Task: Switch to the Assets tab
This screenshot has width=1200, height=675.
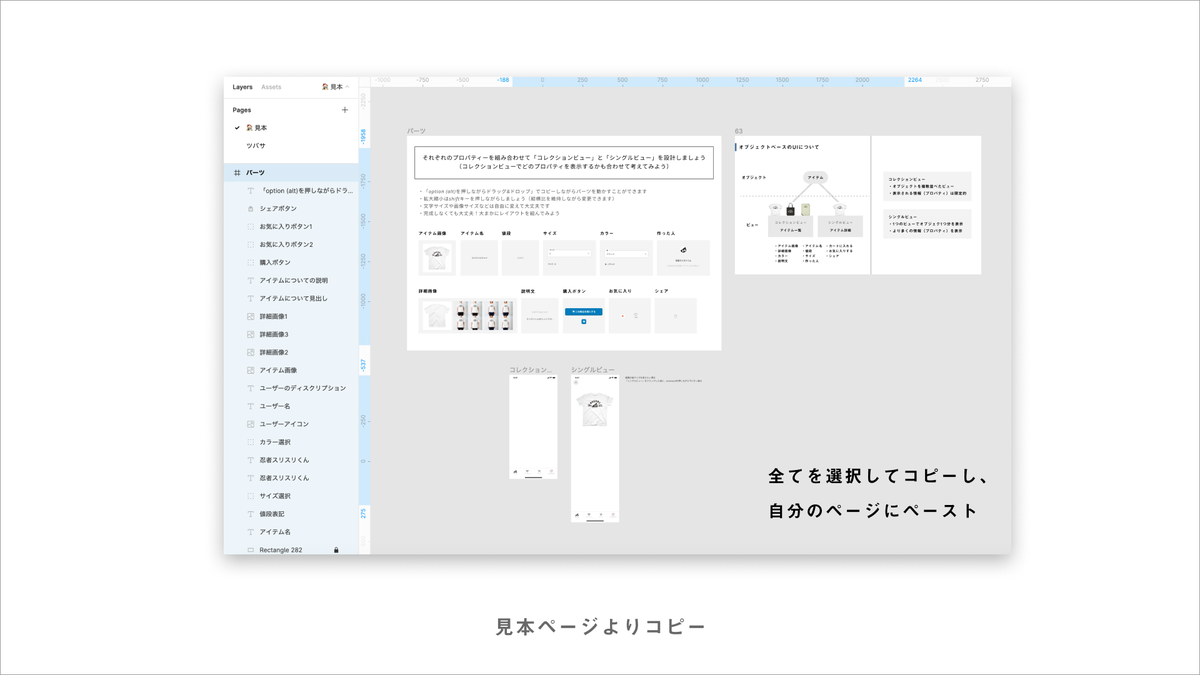Action: click(270, 88)
